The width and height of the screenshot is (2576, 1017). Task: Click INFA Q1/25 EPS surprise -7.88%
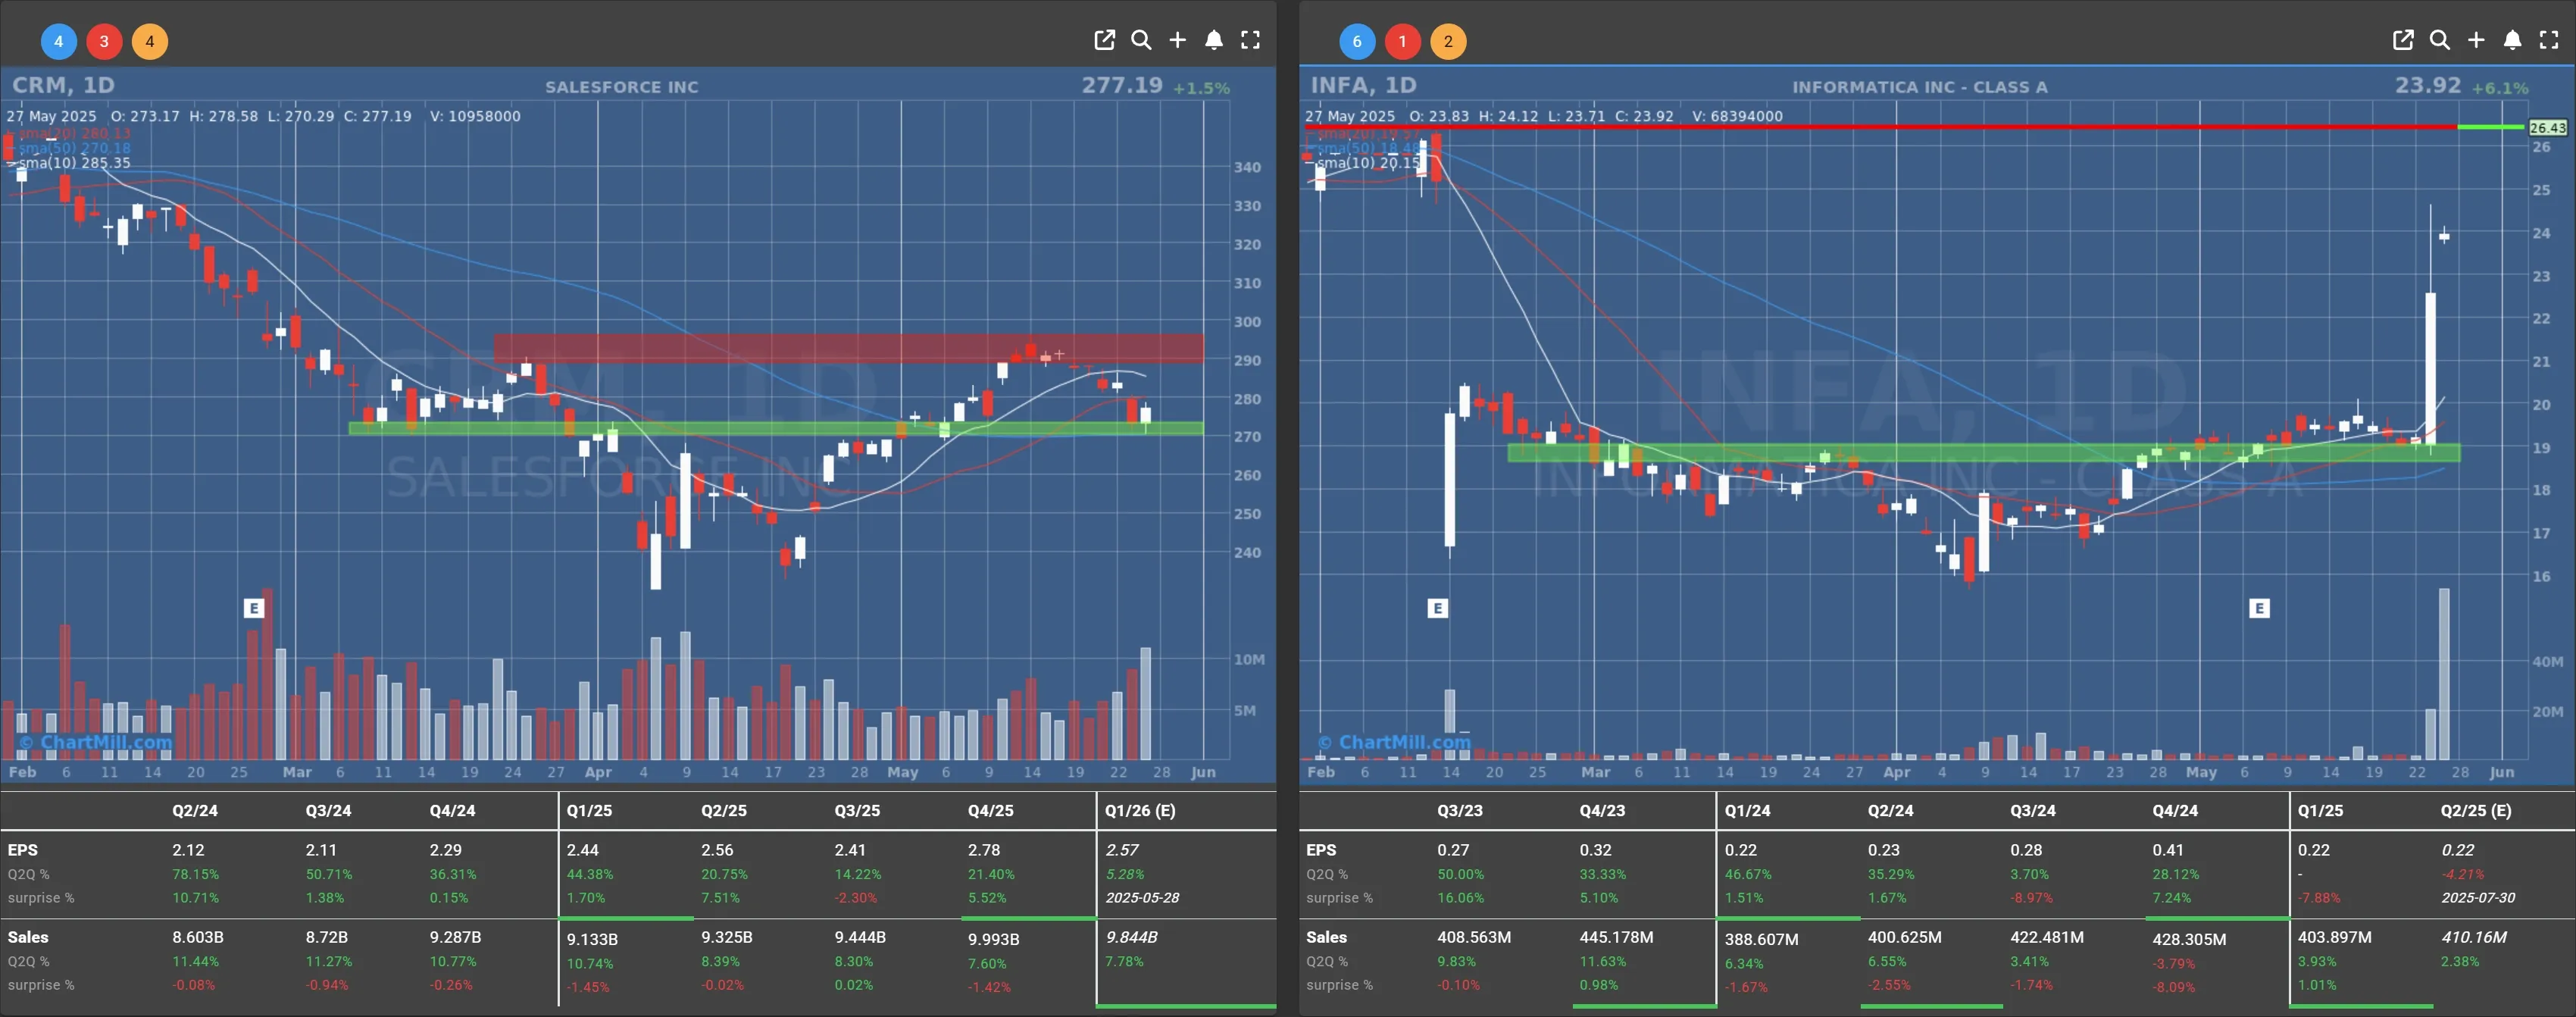[x=2319, y=898]
